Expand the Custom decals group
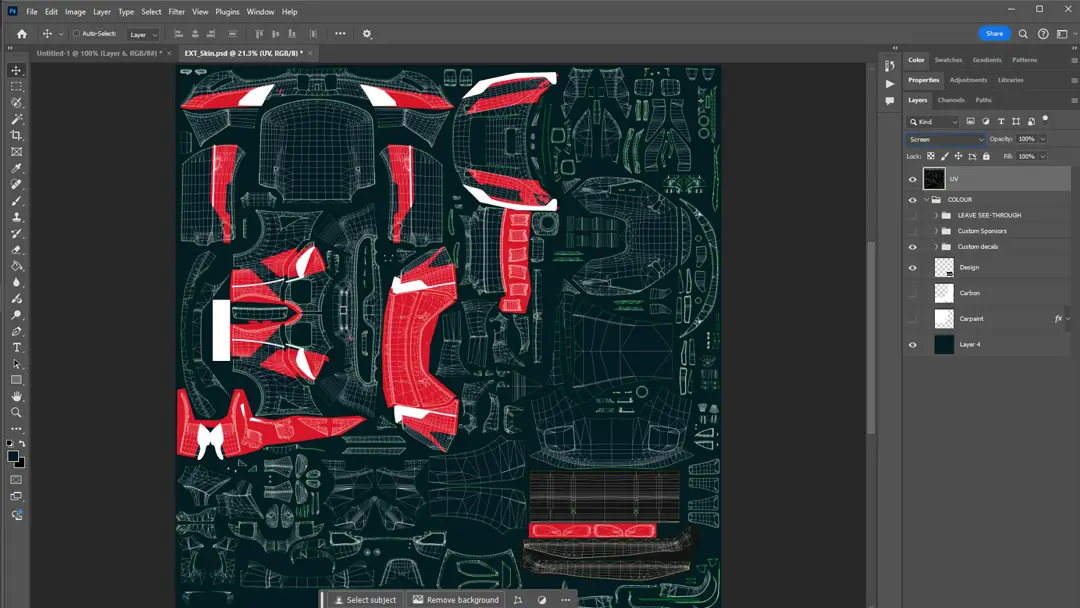The width and height of the screenshot is (1080, 608). click(x=935, y=247)
